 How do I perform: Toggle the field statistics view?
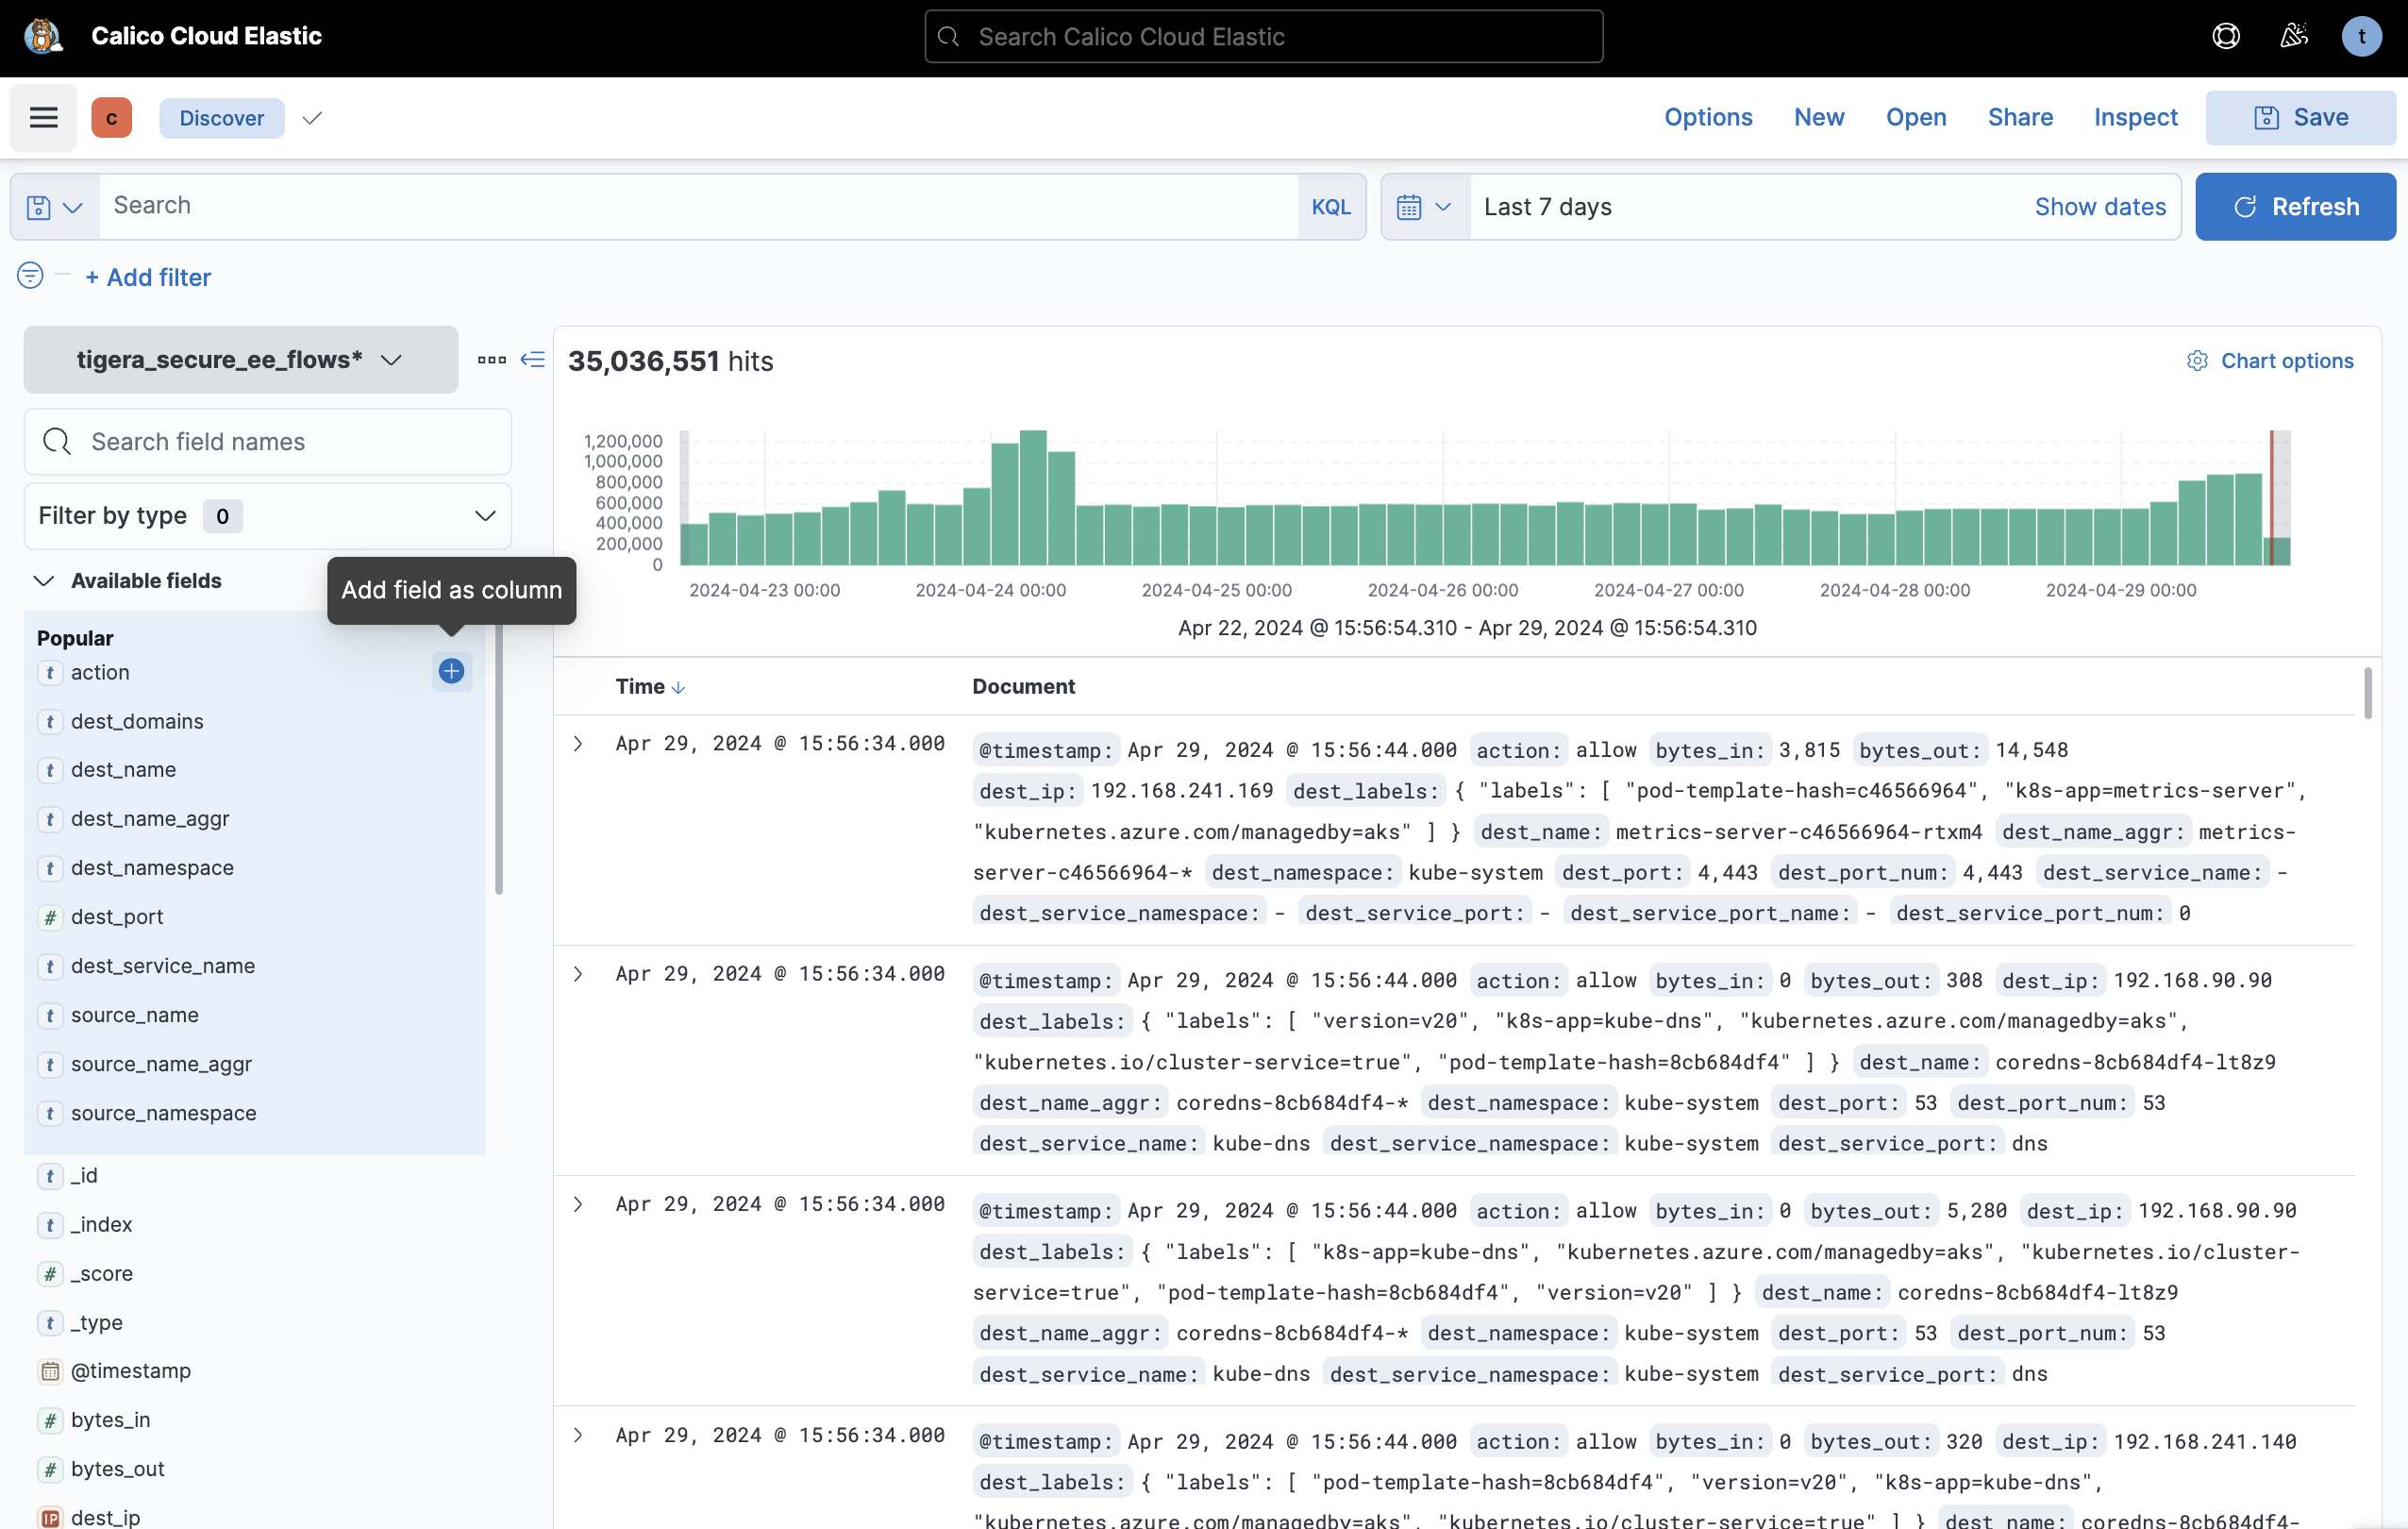coord(490,359)
